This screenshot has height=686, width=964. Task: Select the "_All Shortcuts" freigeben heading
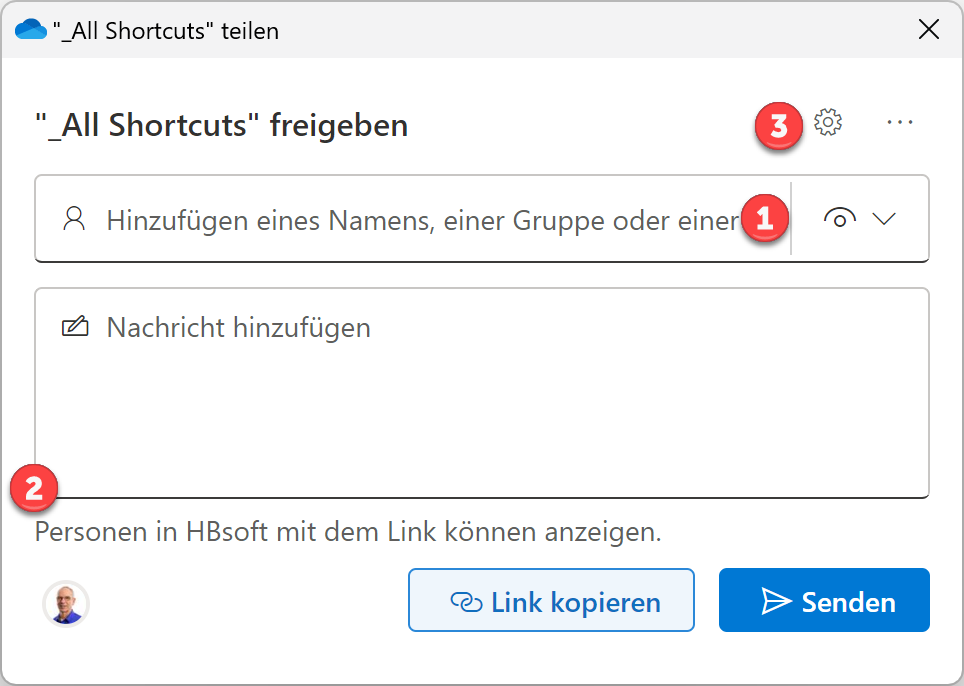pyautogui.click(x=222, y=125)
